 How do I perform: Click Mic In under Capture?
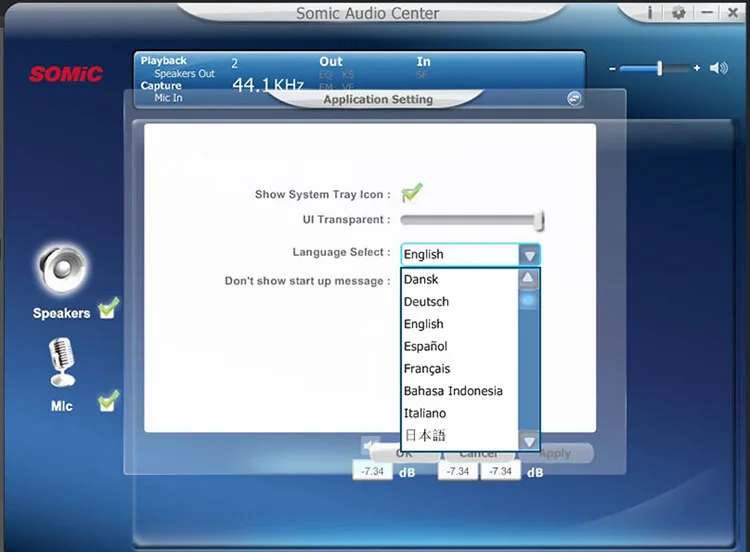pyautogui.click(x=168, y=98)
